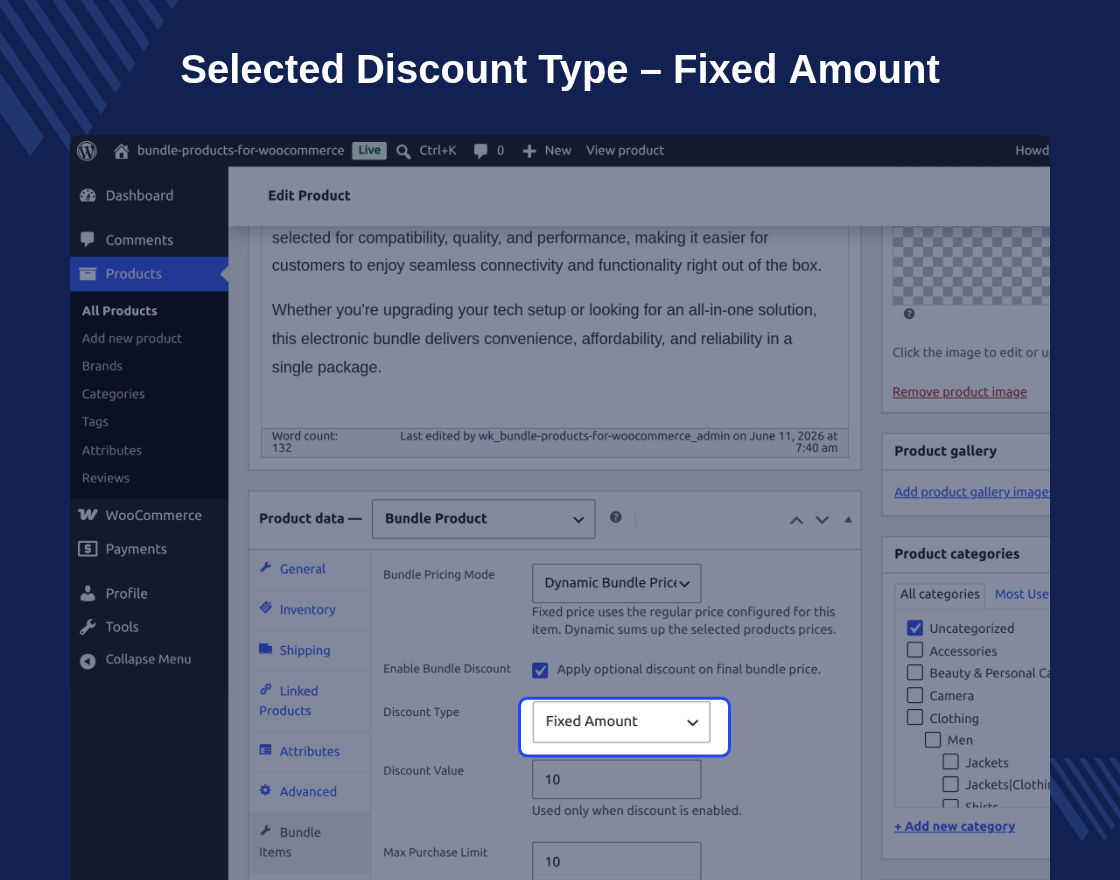
Task: Click Add product gallery images link
Action: click(x=971, y=492)
